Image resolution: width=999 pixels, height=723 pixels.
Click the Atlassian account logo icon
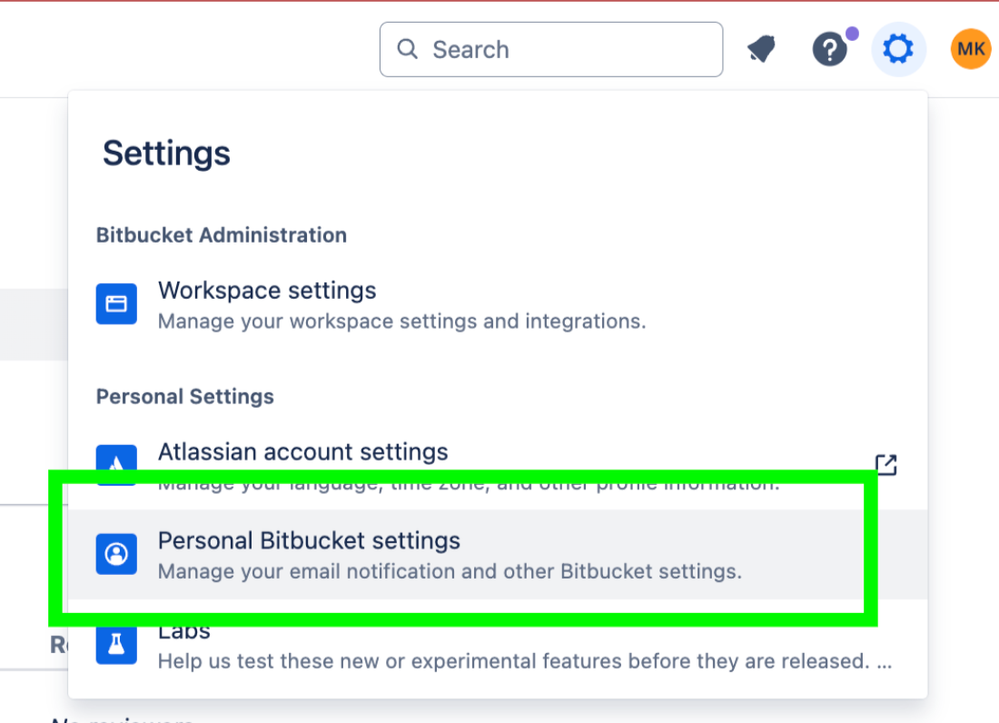[x=116, y=459]
